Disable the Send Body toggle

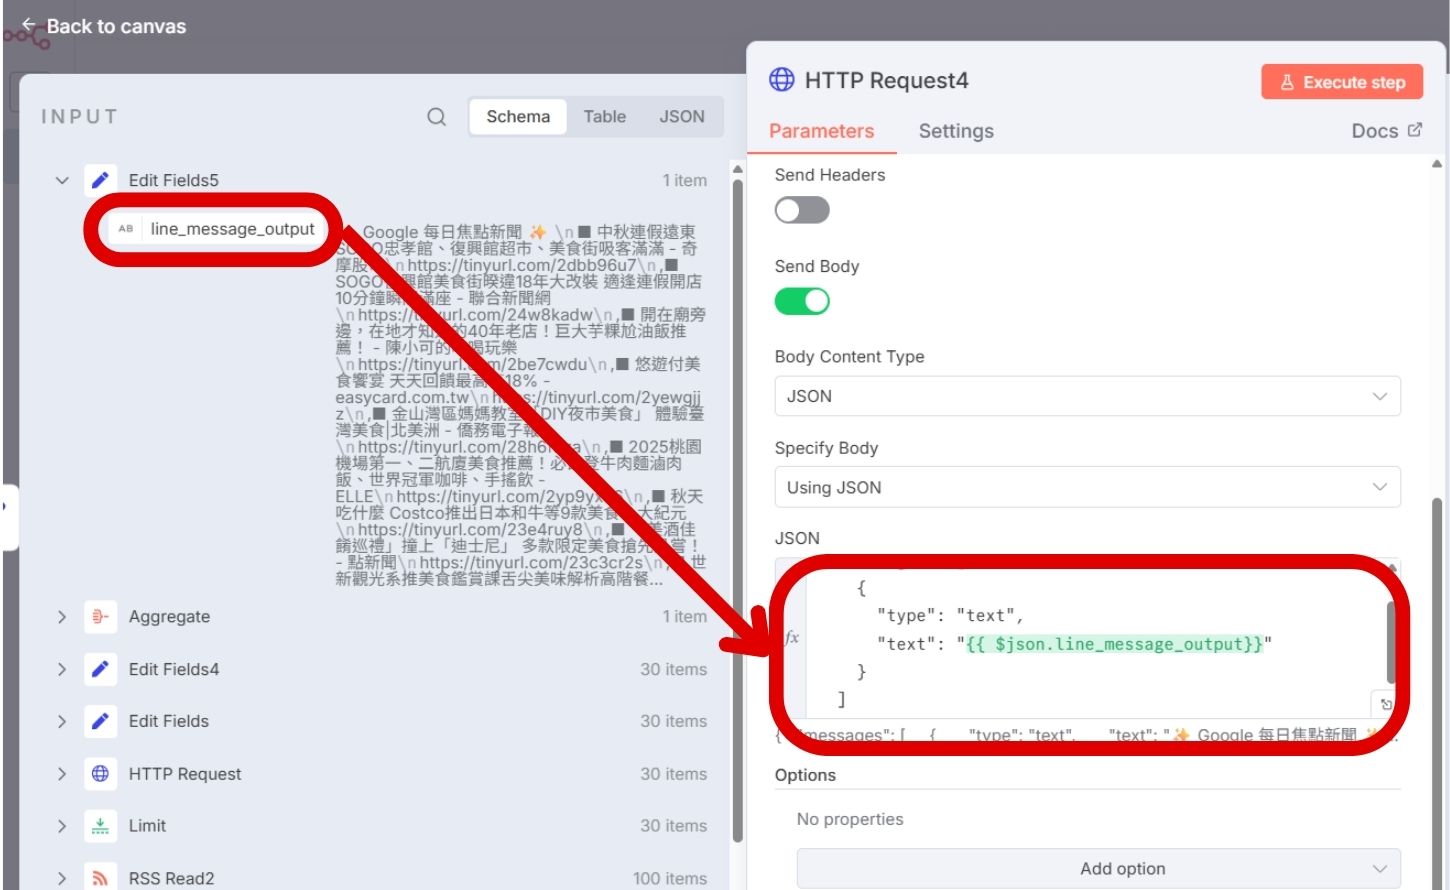802,300
